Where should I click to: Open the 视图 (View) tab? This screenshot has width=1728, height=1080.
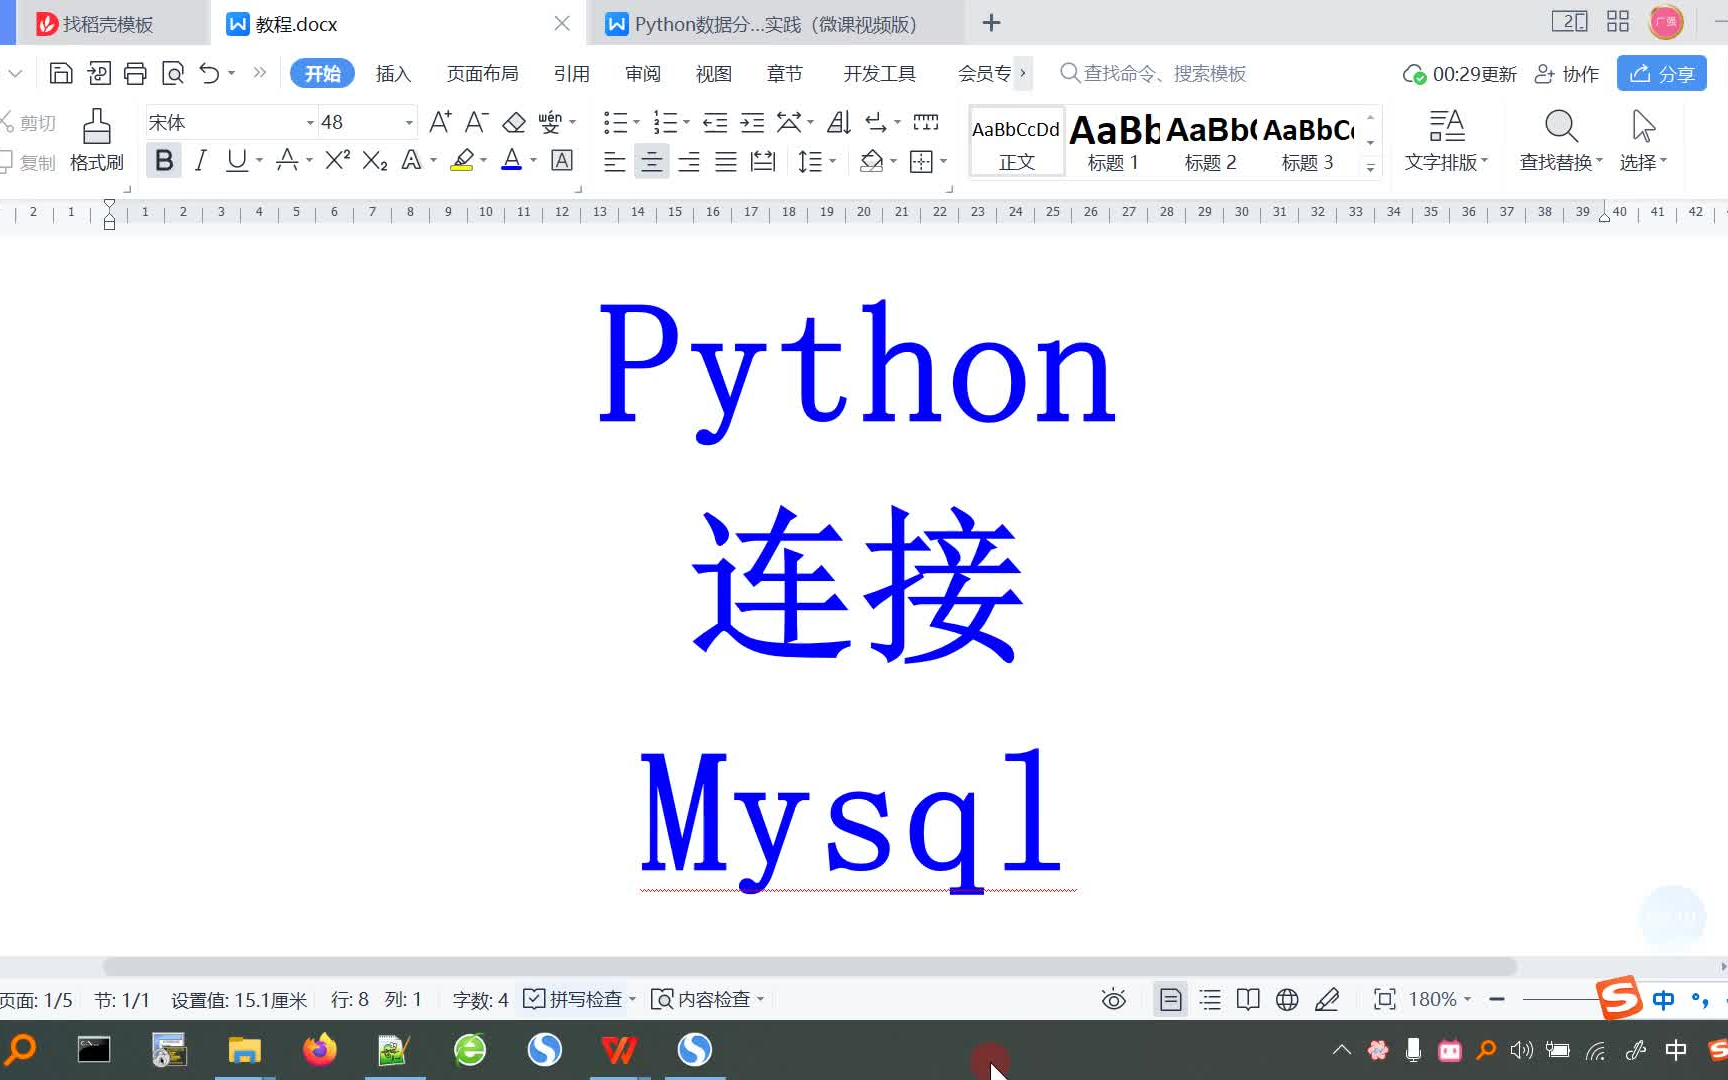(713, 74)
